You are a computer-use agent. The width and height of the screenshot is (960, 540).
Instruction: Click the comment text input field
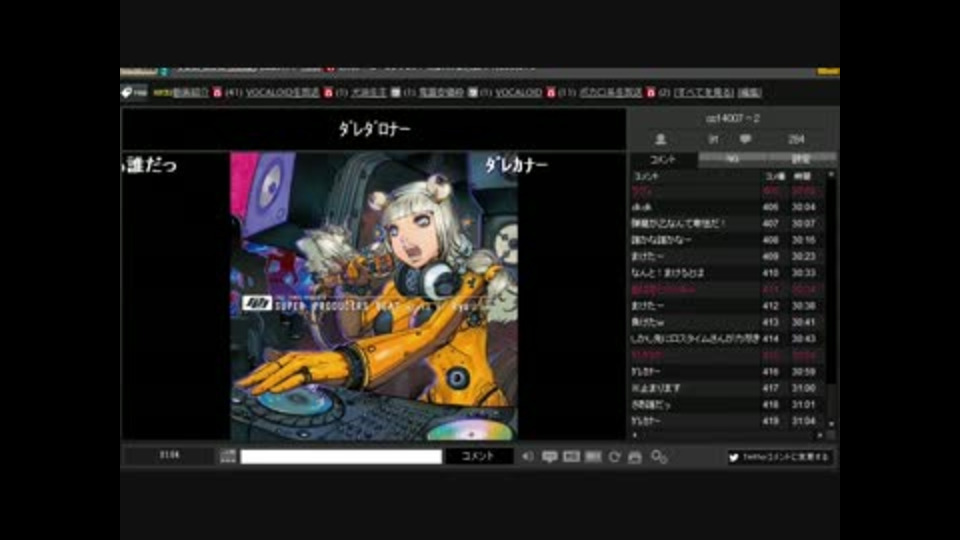(x=341, y=457)
